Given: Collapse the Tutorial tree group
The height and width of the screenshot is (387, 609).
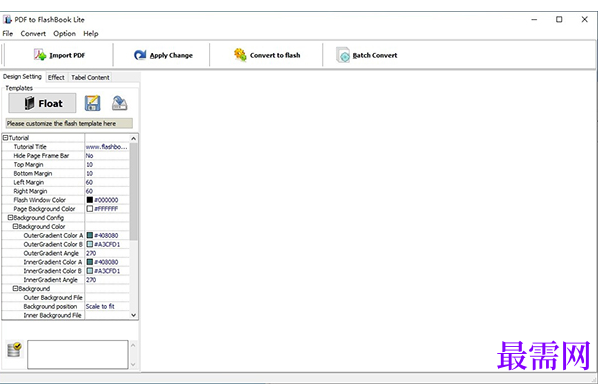Looking at the screenshot, I should [x=5, y=138].
